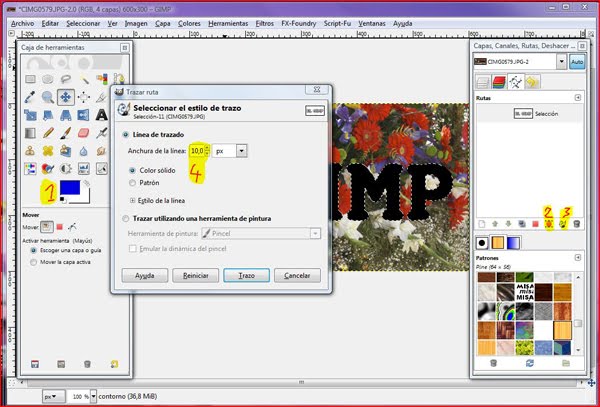
Task: Open the Seleccionar menu
Action: pyautogui.click(x=83, y=24)
